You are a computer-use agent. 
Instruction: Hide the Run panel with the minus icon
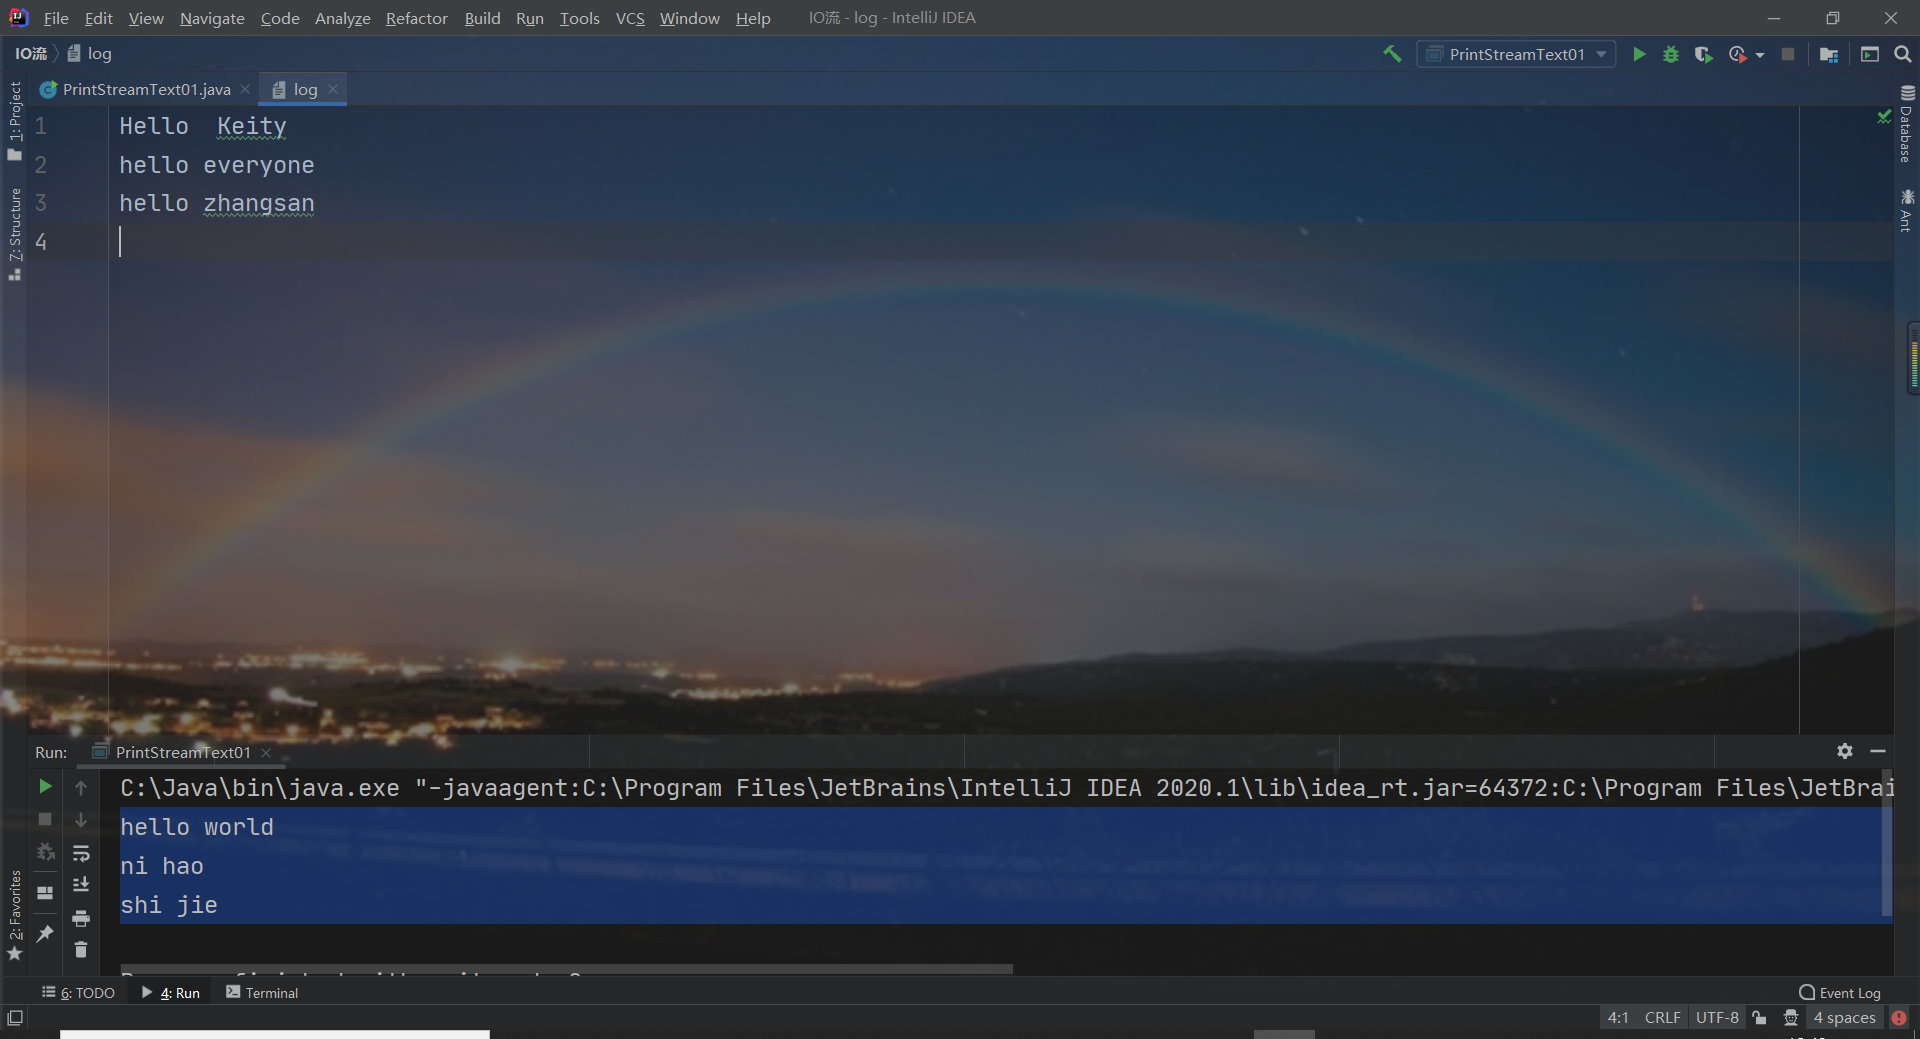1878,751
